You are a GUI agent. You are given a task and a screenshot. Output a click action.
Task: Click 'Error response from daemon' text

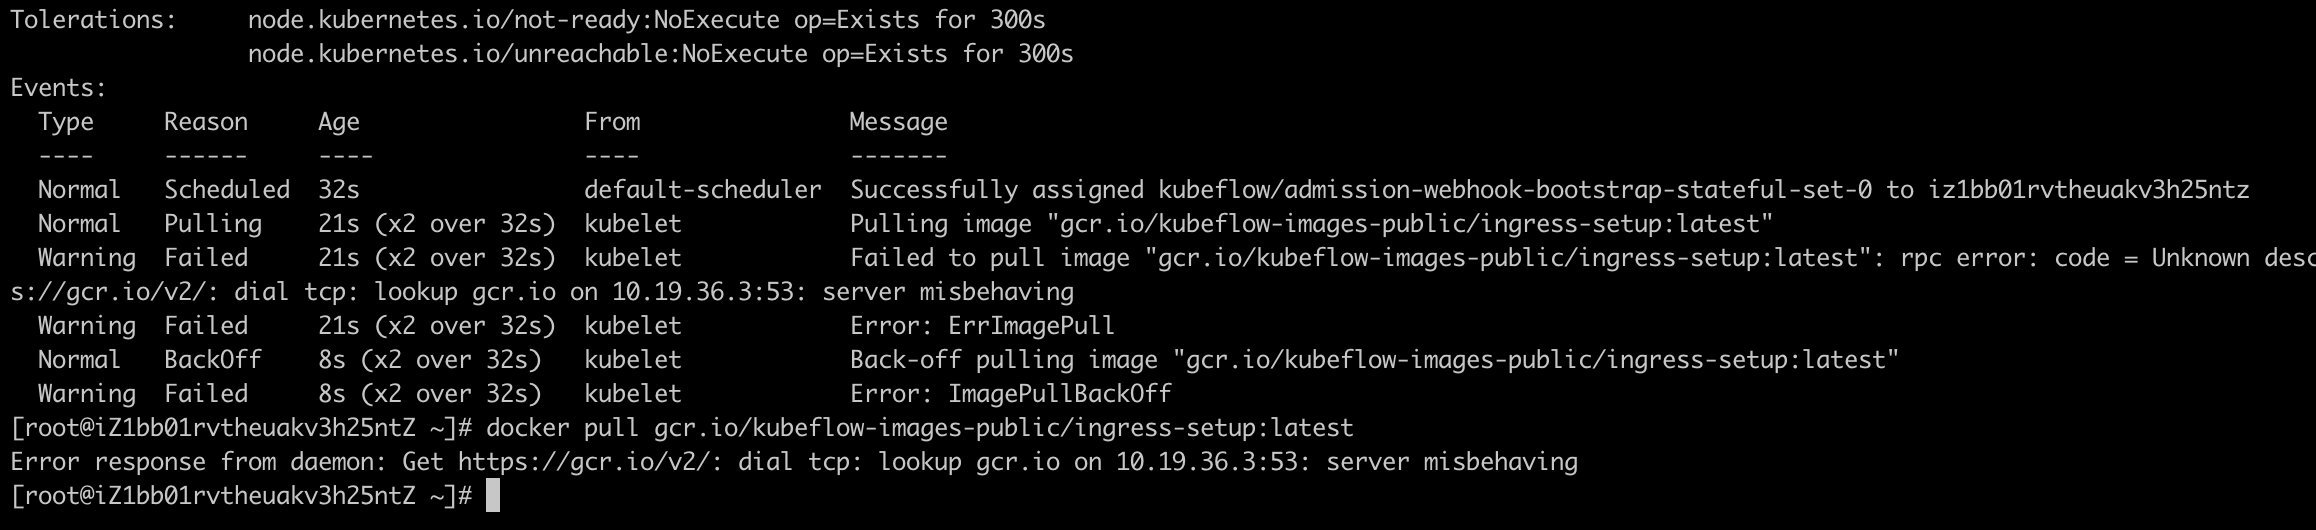[200, 462]
